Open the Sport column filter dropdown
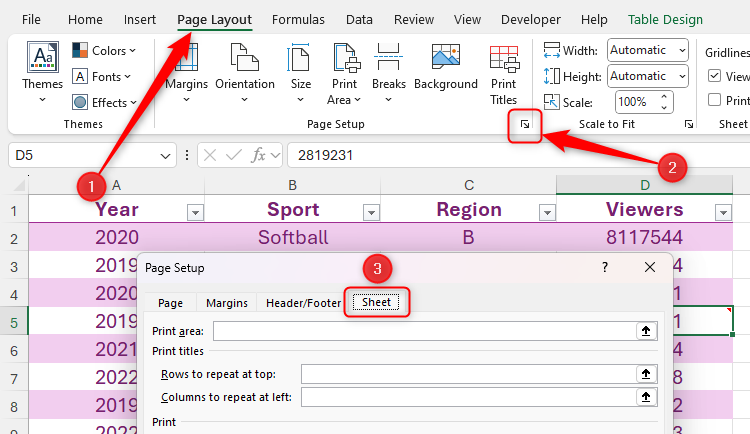 coord(371,211)
